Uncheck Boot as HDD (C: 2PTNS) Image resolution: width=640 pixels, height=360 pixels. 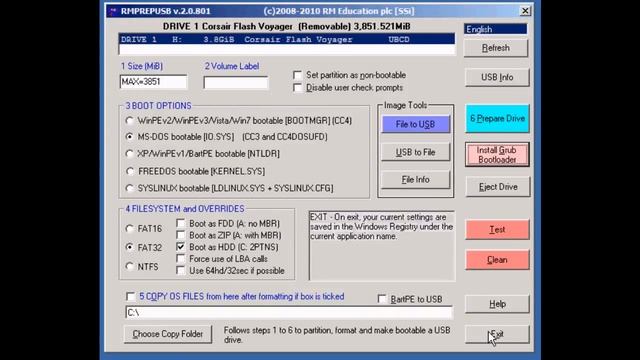pyautogui.click(x=180, y=247)
